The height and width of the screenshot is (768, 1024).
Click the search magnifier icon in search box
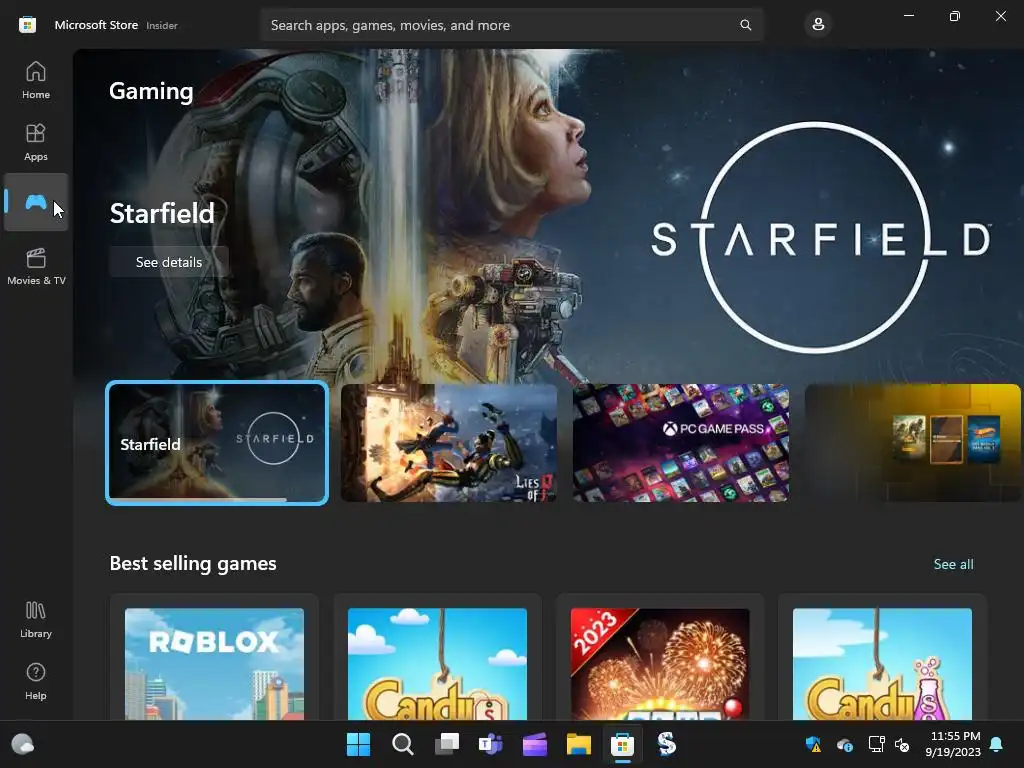[x=745, y=25]
